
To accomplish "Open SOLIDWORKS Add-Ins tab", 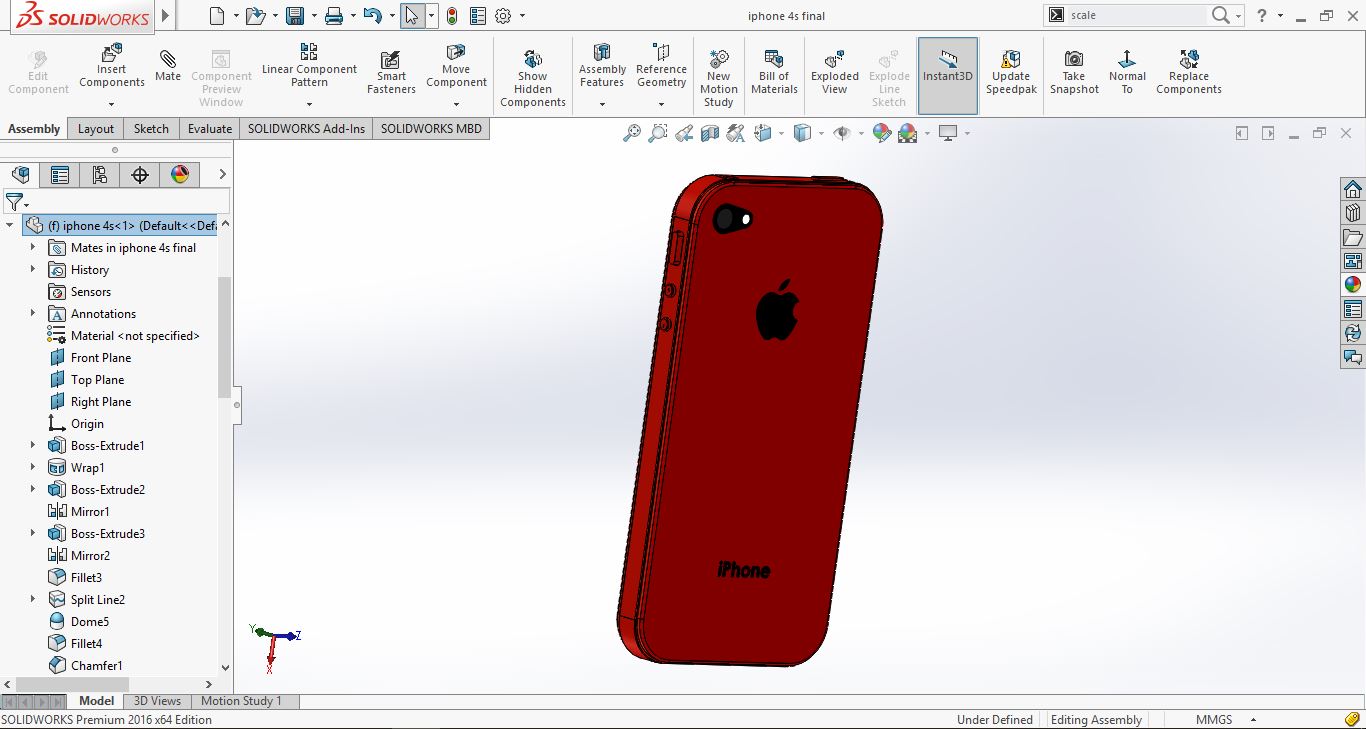I will click(306, 128).
